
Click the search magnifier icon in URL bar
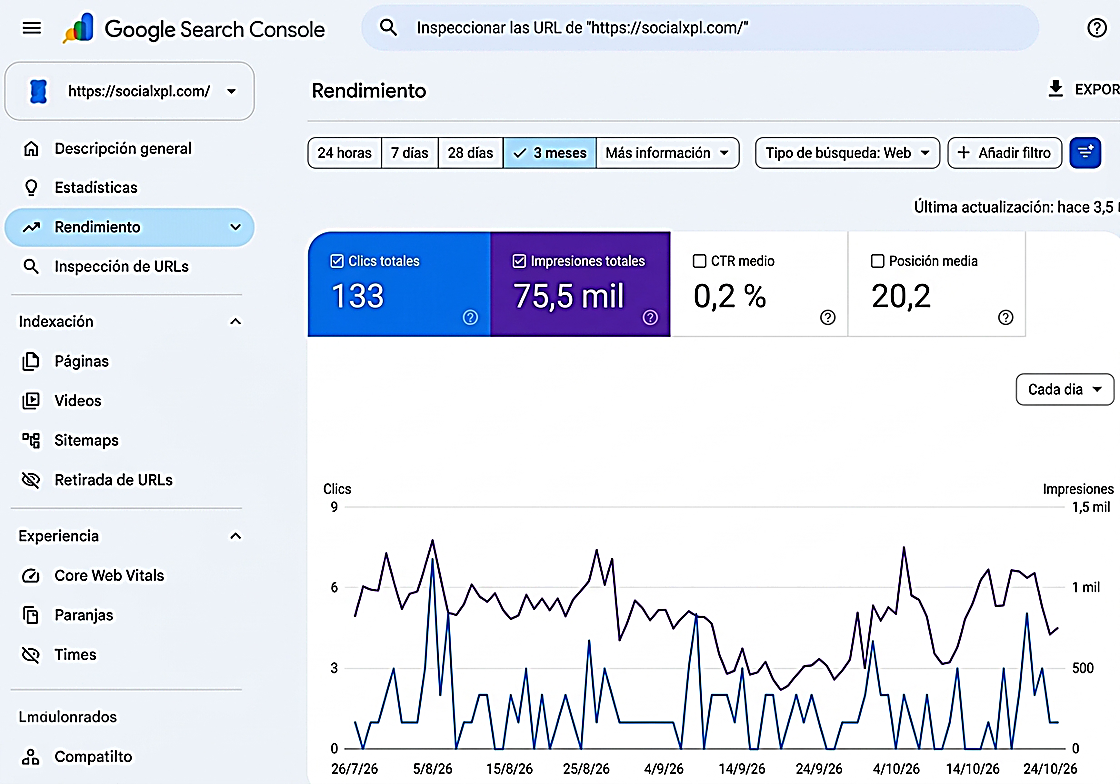pyautogui.click(x=388, y=28)
